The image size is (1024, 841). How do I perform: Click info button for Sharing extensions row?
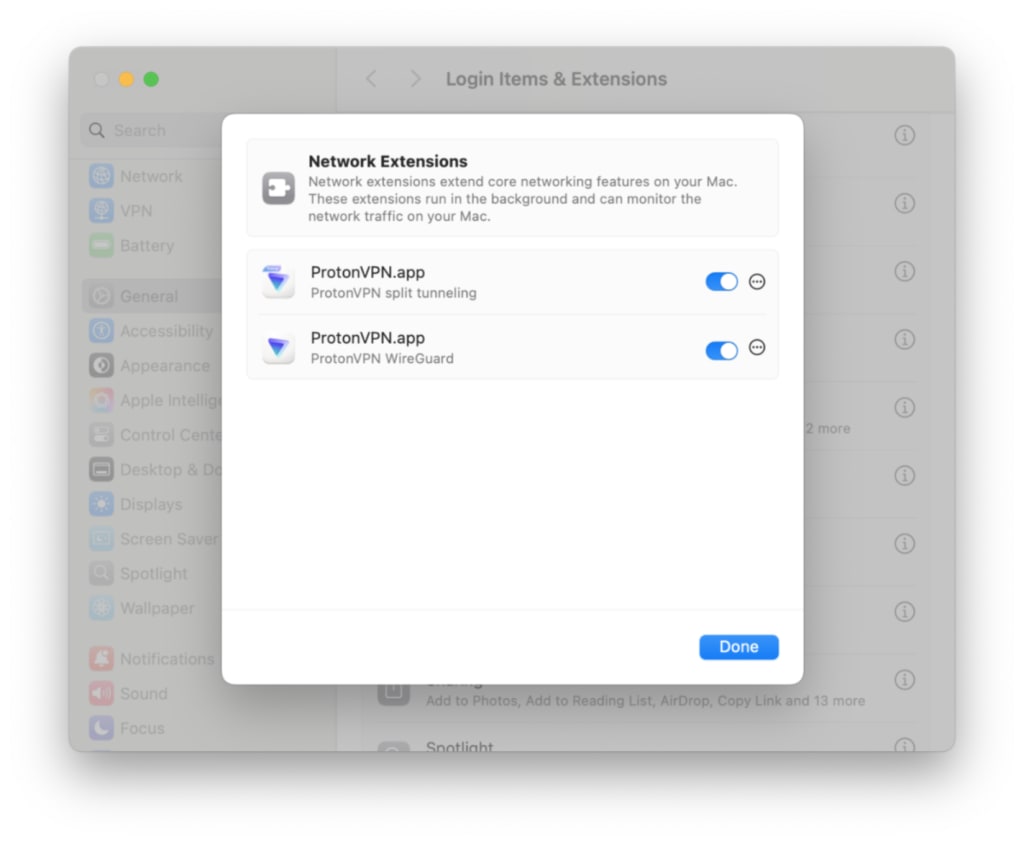[904, 680]
